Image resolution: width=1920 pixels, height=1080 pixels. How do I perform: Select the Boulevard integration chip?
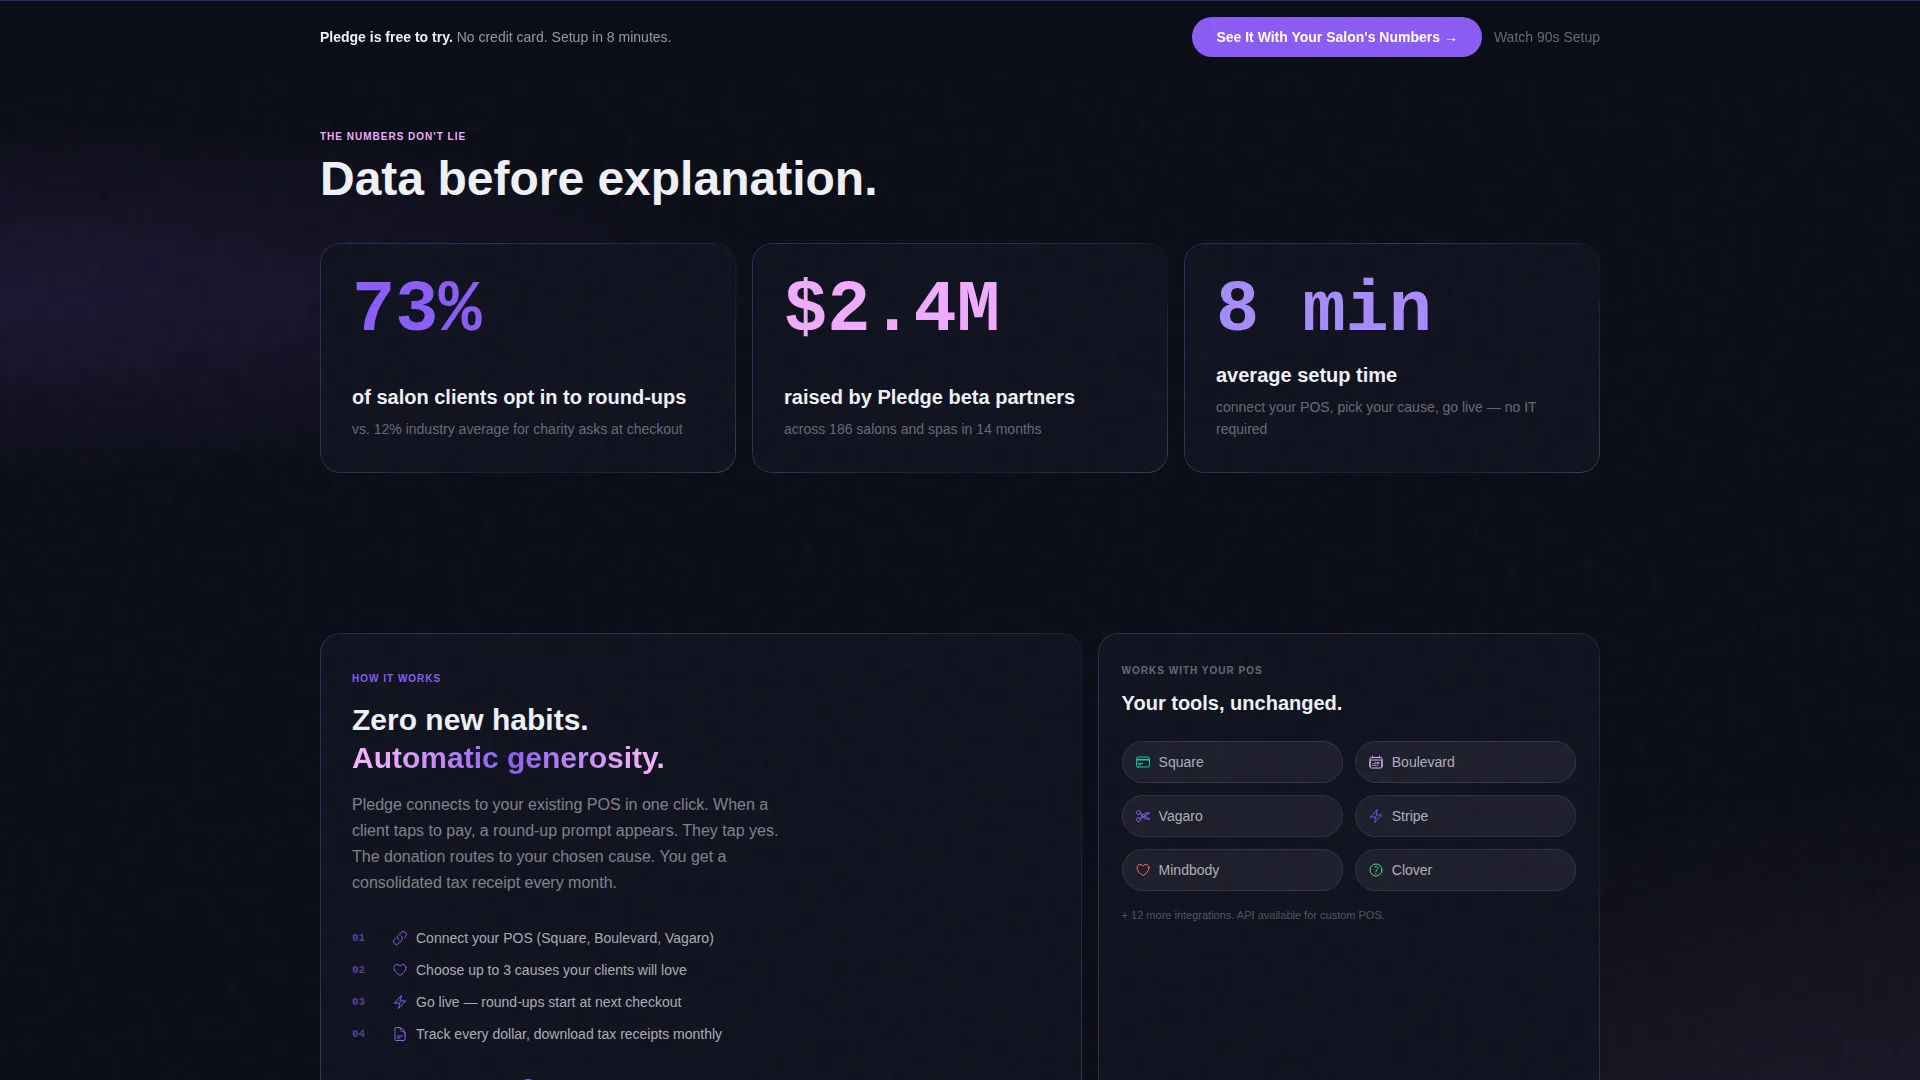pos(1464,762)
